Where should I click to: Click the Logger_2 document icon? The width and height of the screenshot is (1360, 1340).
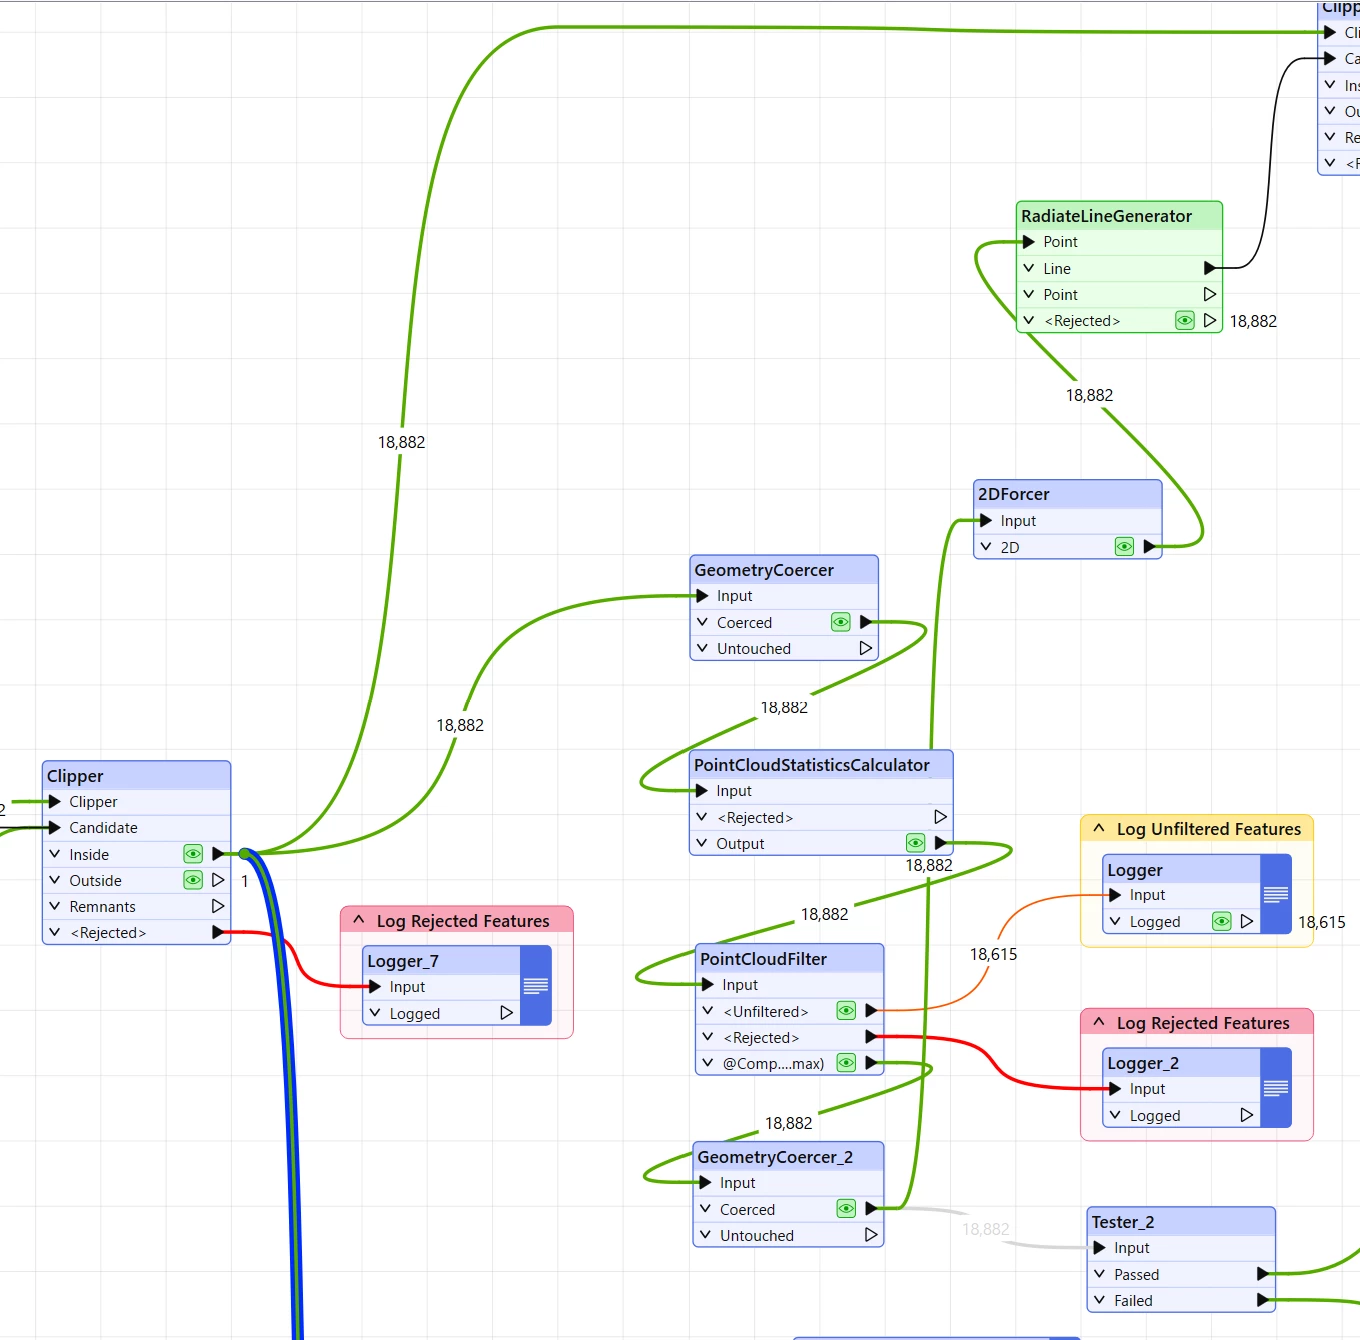1276,1088
